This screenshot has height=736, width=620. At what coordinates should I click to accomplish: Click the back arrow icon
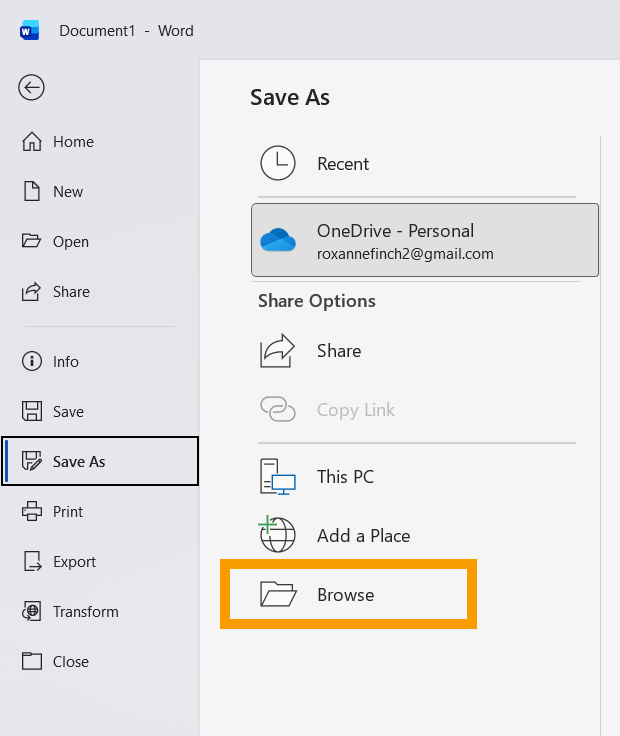coord(31,88)
